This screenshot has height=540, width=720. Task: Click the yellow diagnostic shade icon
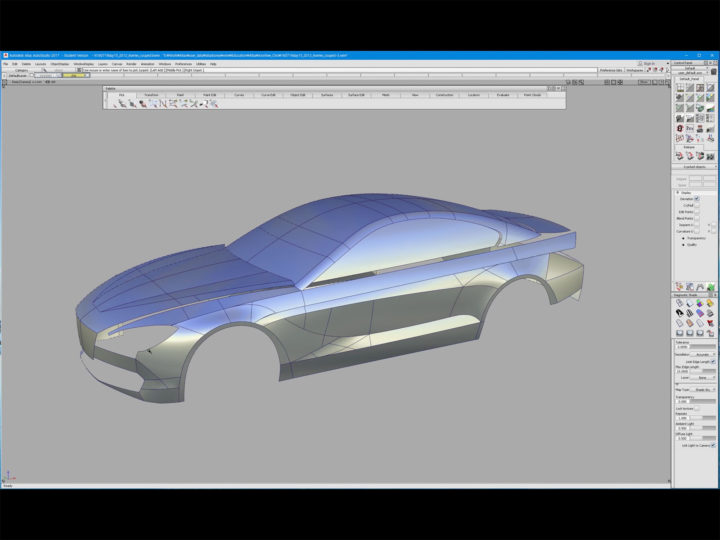click(x=710, y=304)
